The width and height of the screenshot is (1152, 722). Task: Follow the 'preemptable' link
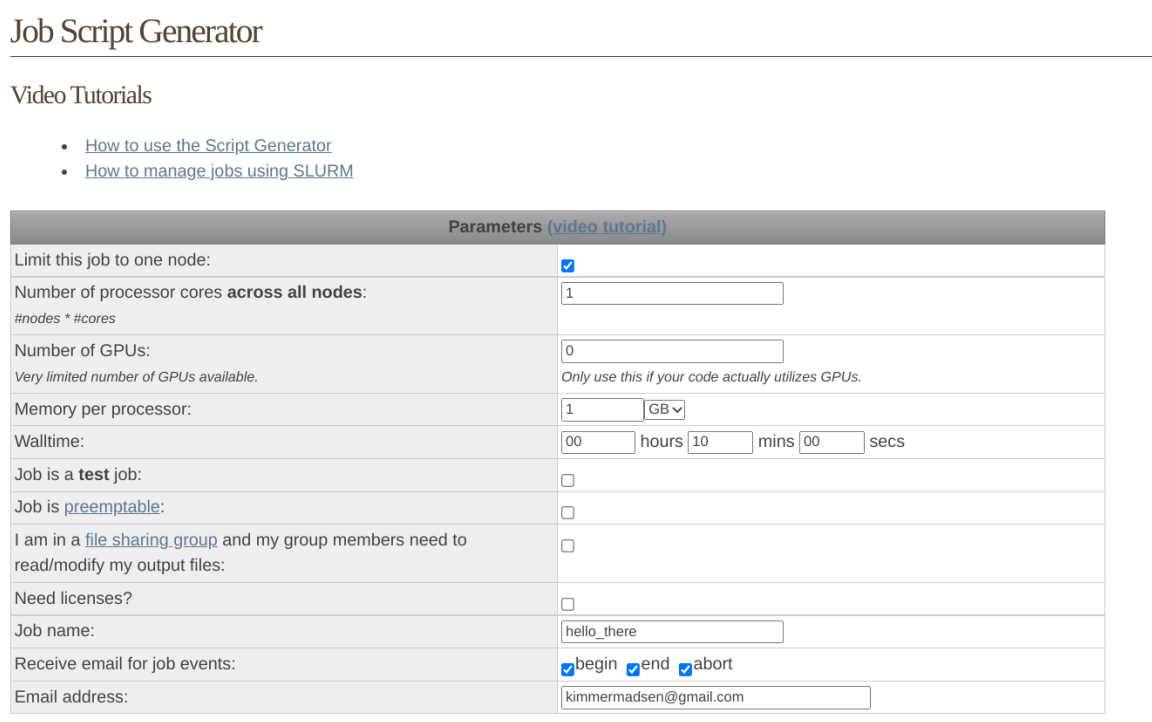(112, 507)
